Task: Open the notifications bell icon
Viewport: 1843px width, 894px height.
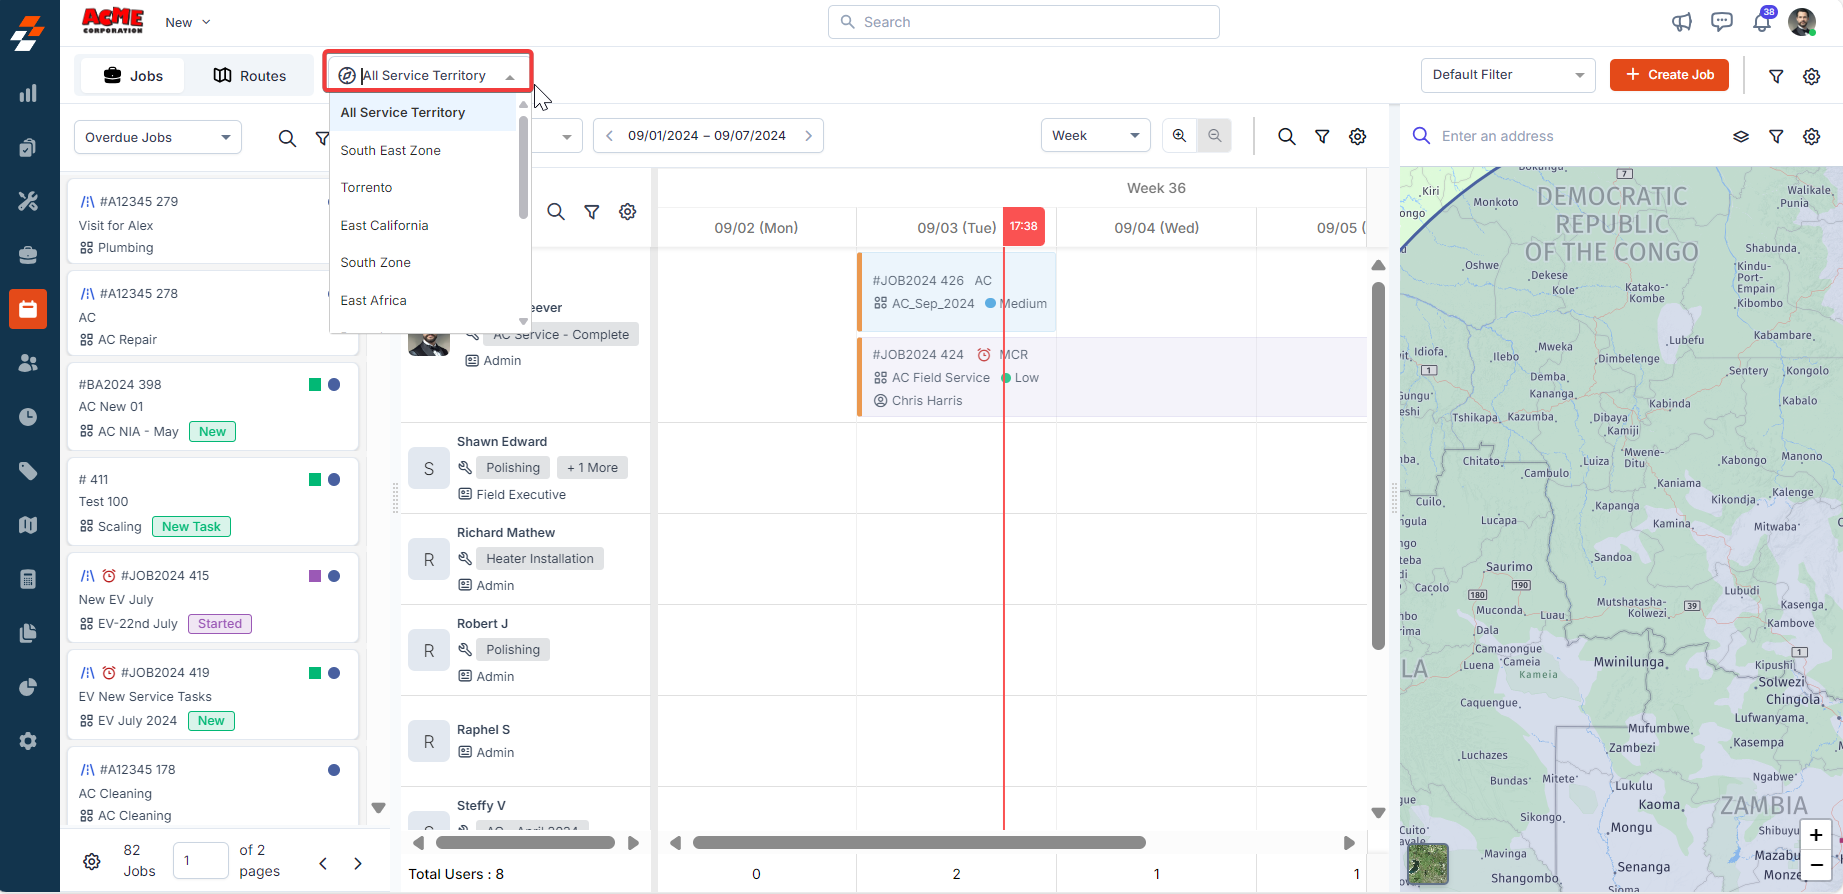Action: pyautogui.click(x=1762, y=22)
